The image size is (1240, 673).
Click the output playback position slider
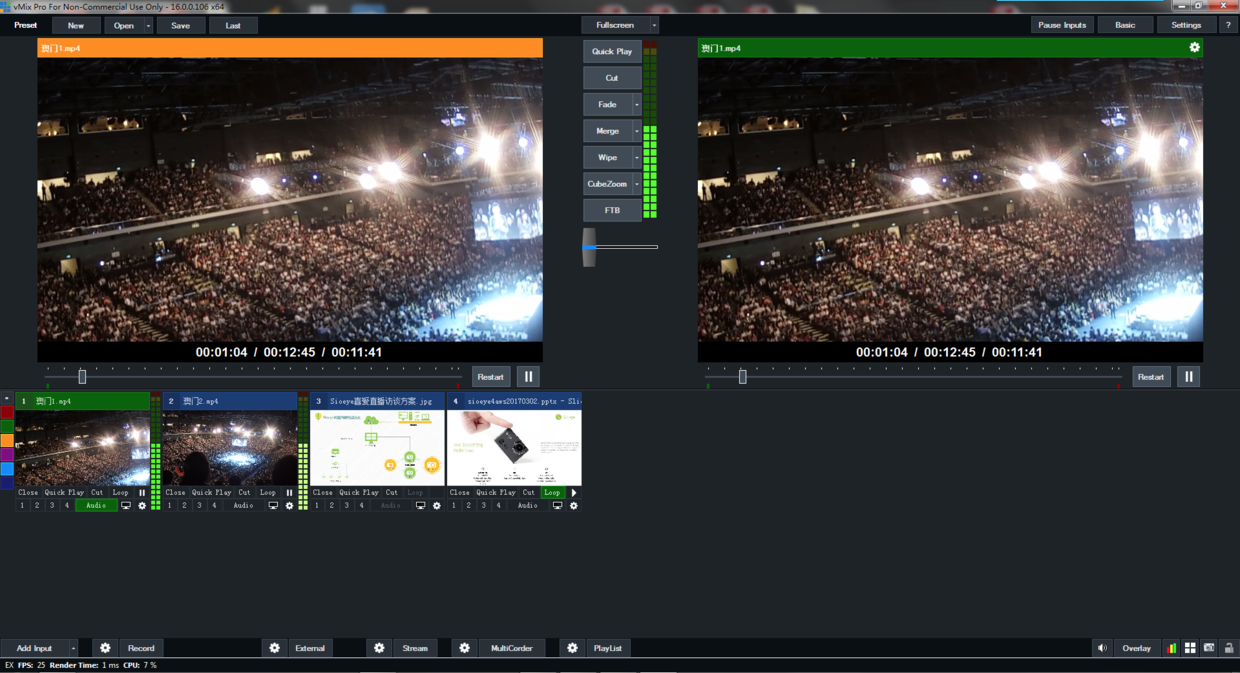coord(742,377)
